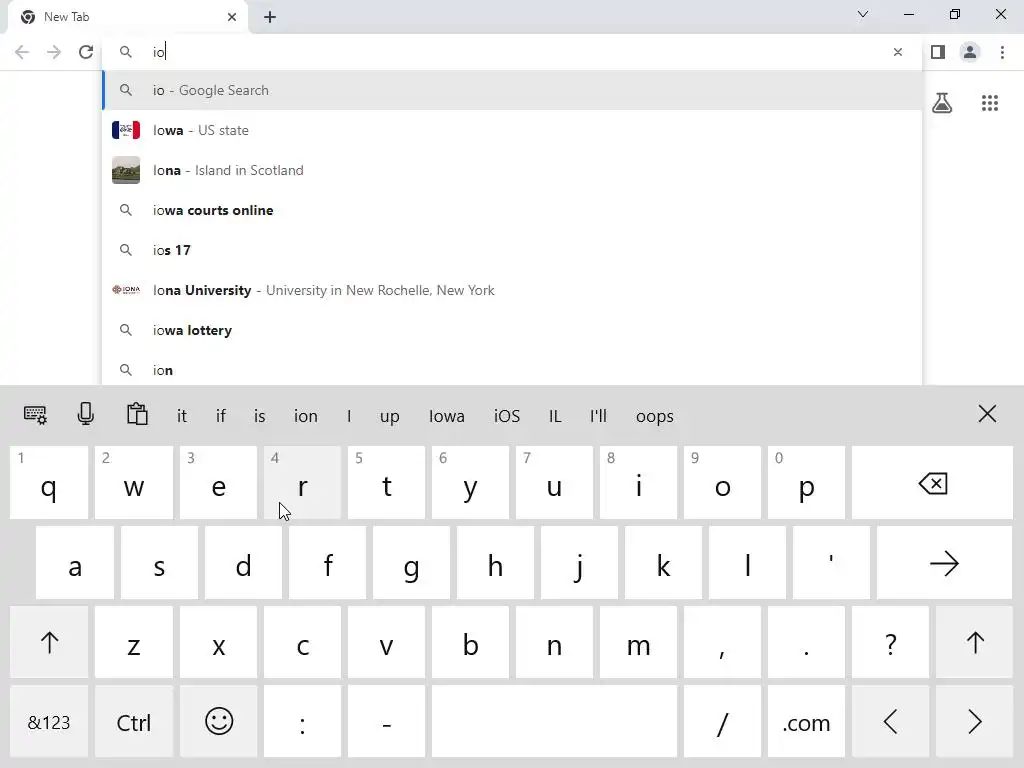The image size is (1024, 768).
Task: Switch to the &123 symbols layout
Action: pos(49,722)
